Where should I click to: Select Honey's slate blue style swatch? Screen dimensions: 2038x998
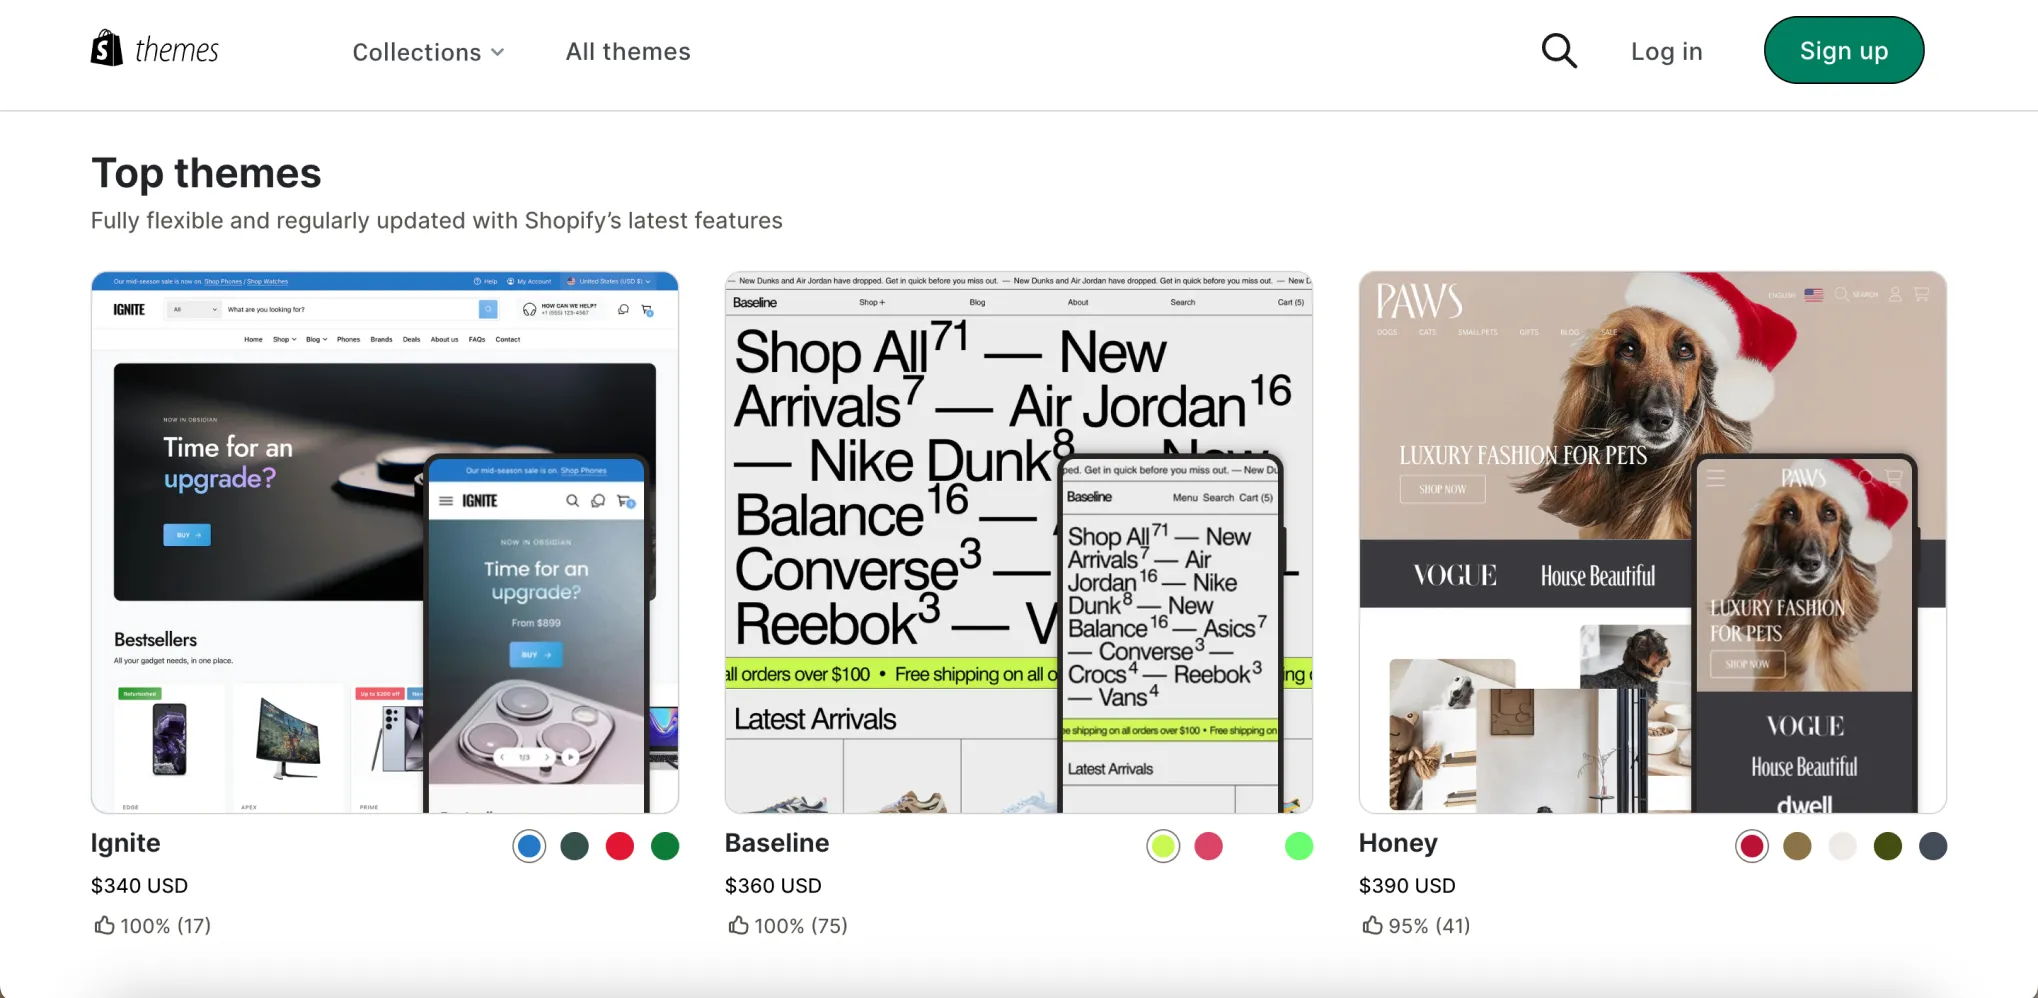(1933, 846)
